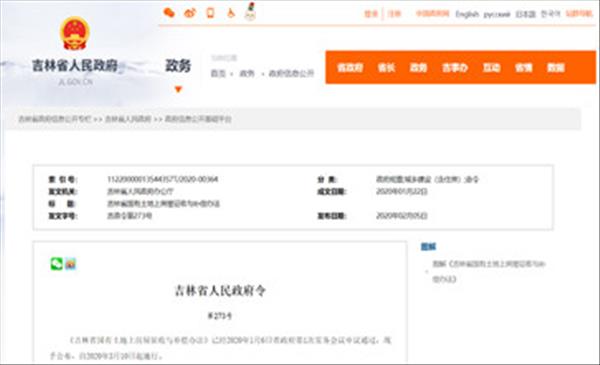Open the 登录 login link
The width and height of the screenshot is (600, 365).
click(371, 14)
